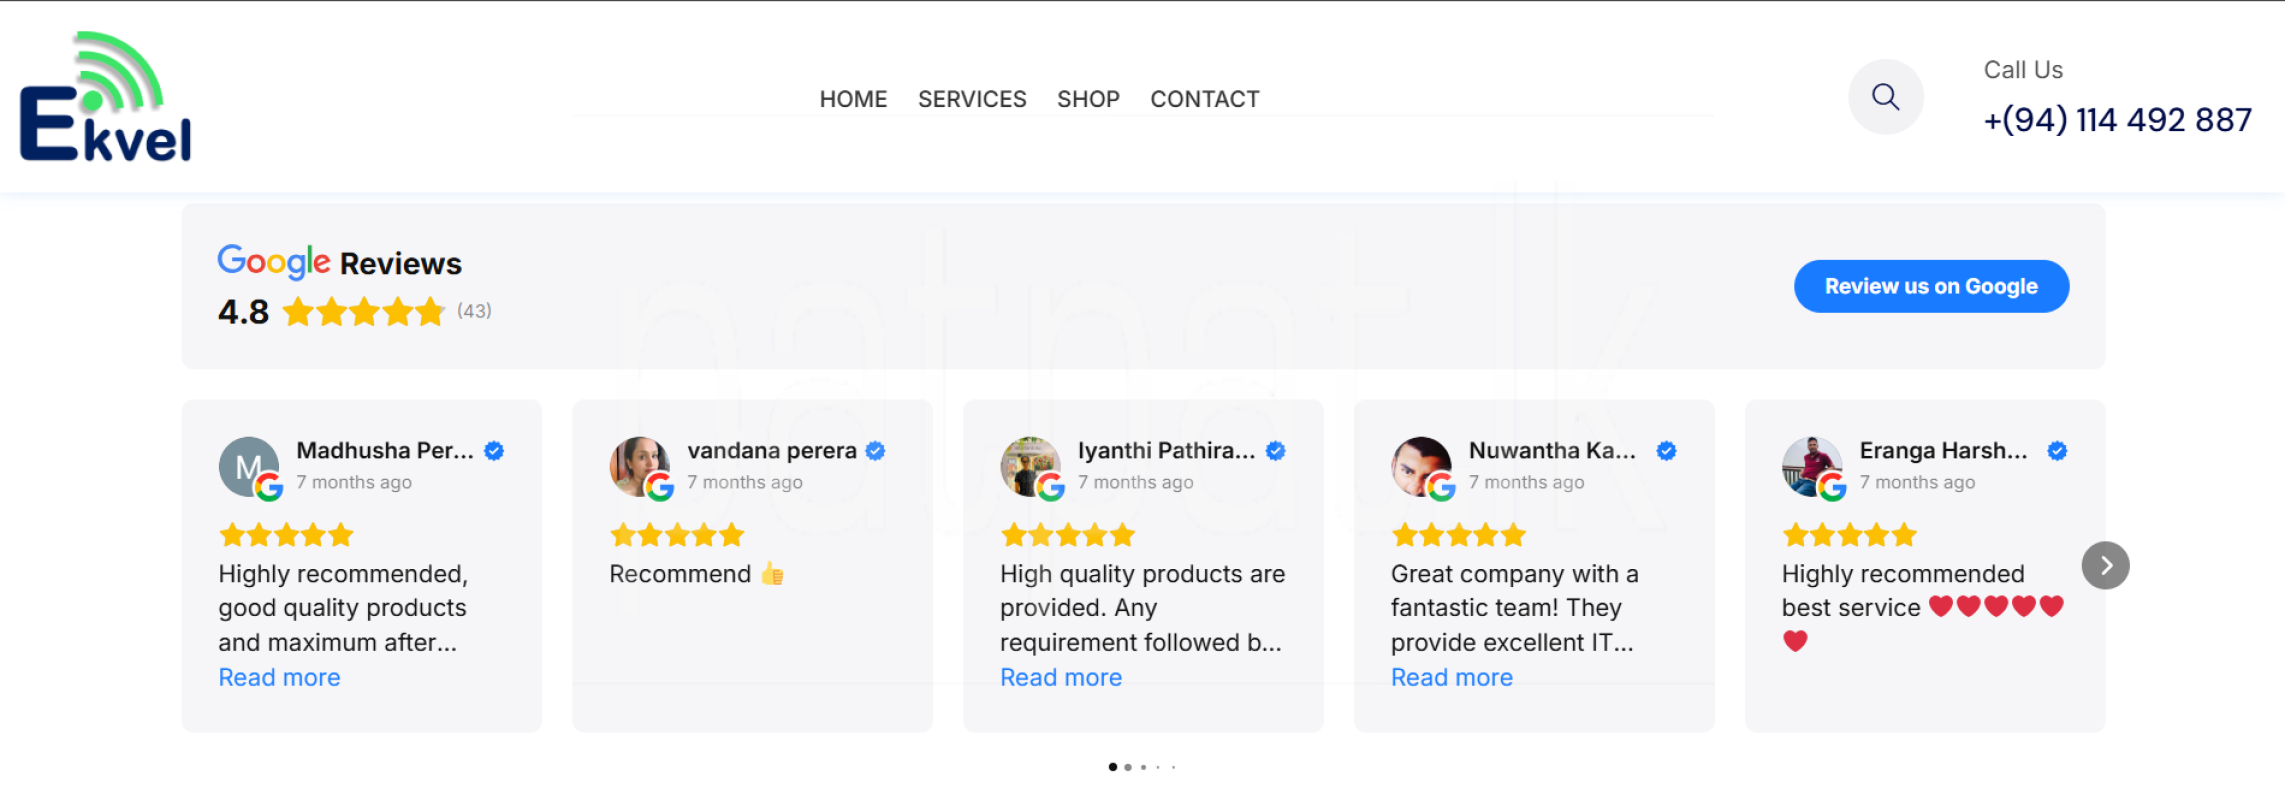Click verified badge next to vandana perera
This screenshot has width=2285, height=800.
(x=876, y=451)
